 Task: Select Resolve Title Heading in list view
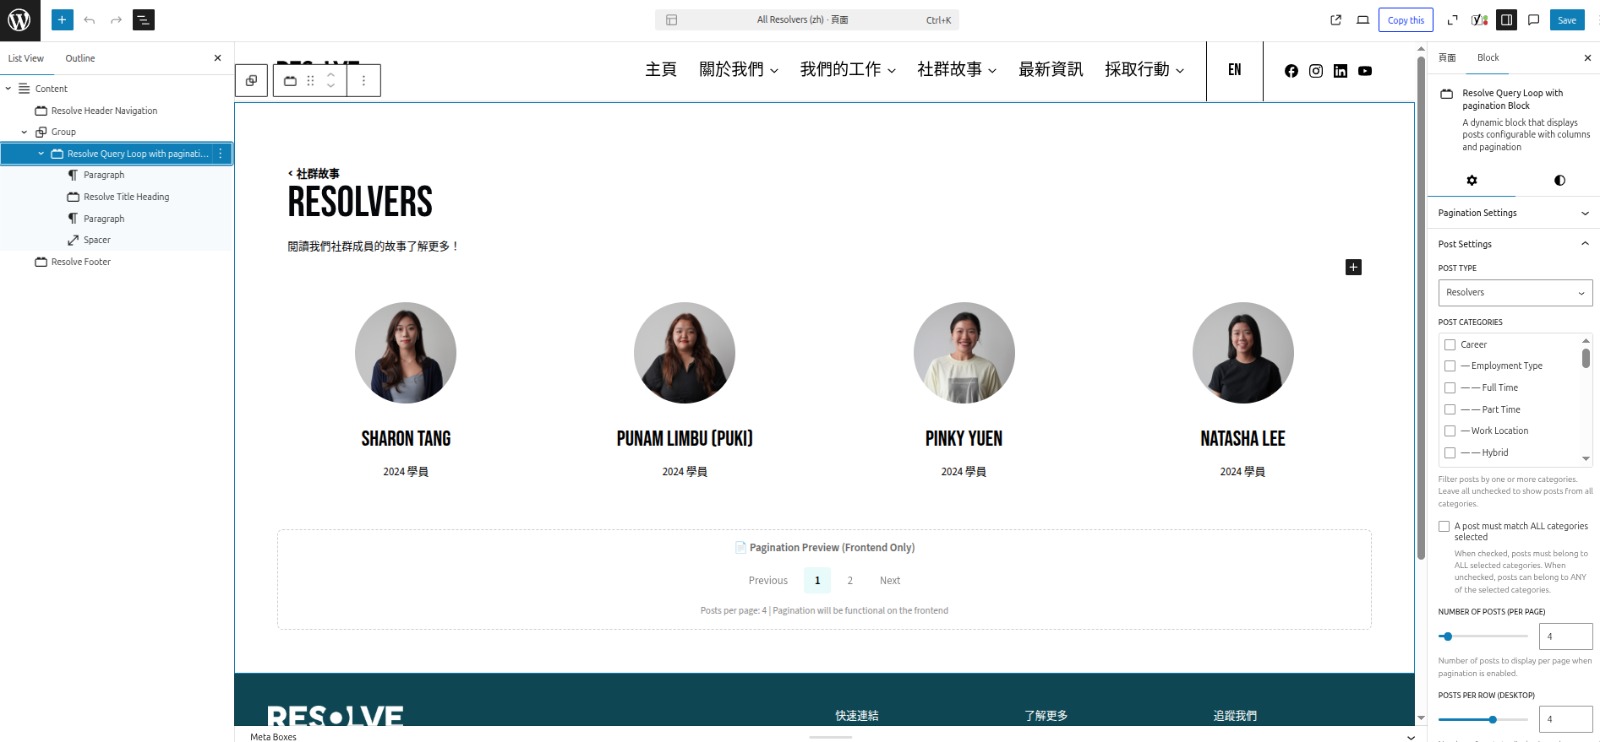(x=126, y=197)
